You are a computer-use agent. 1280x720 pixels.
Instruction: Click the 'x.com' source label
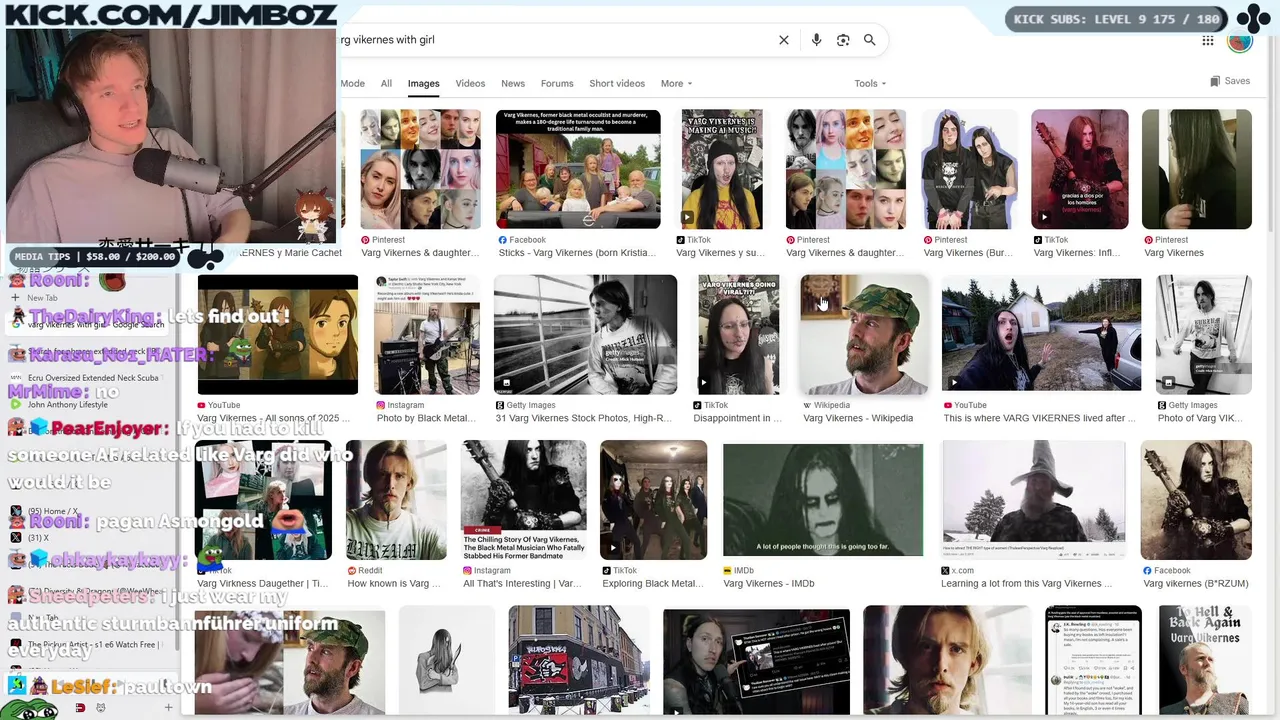962,570
